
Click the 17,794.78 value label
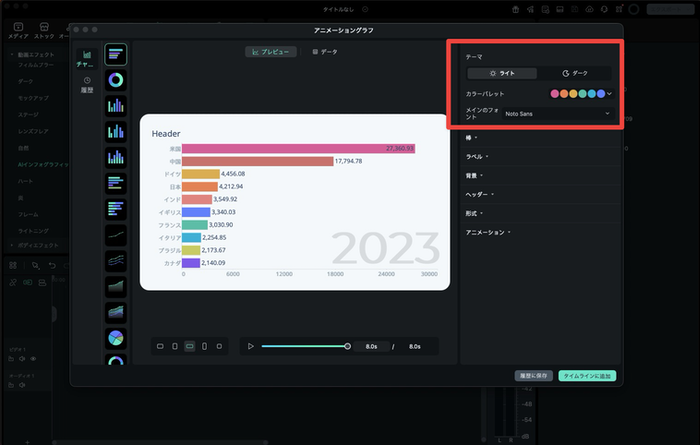pos(348,161)
